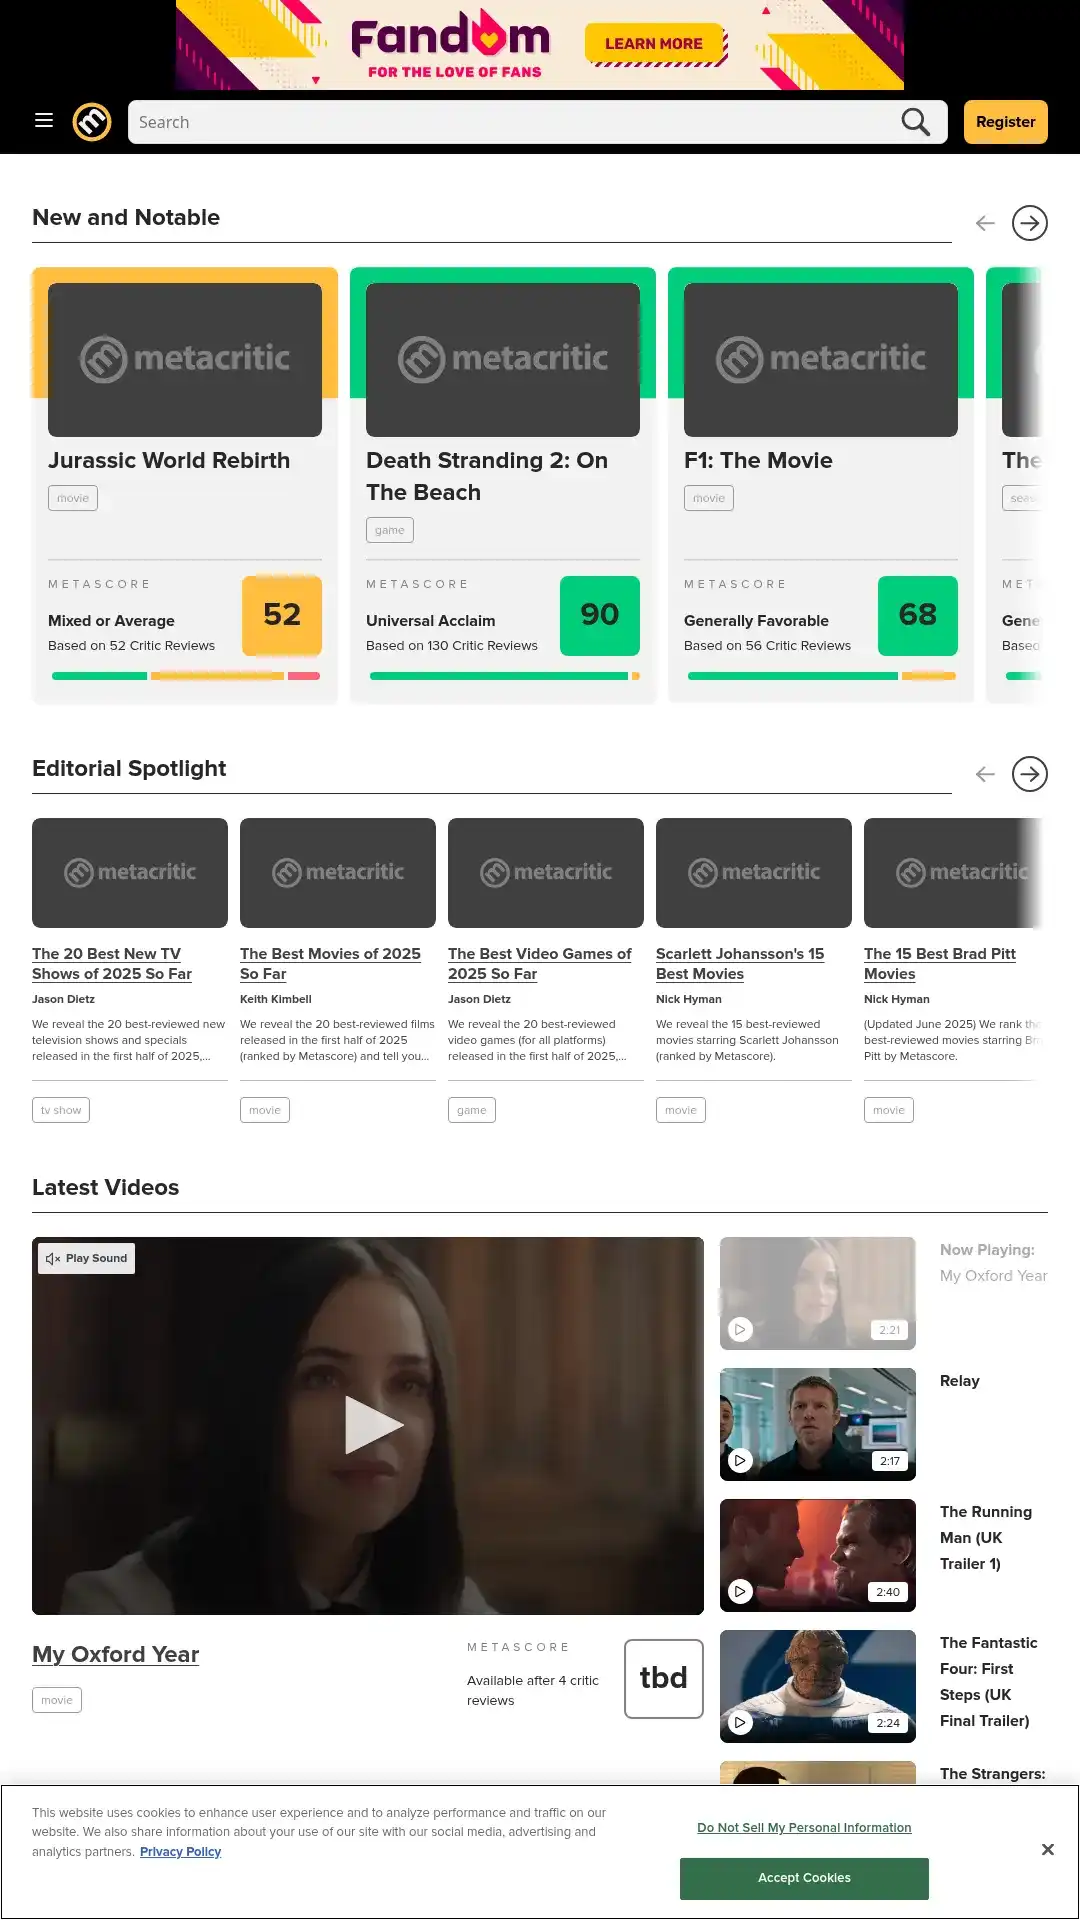The image size is (1080, 1920).
Task: Click the Keith Kimbell author name
Action: tap(276, 999)
